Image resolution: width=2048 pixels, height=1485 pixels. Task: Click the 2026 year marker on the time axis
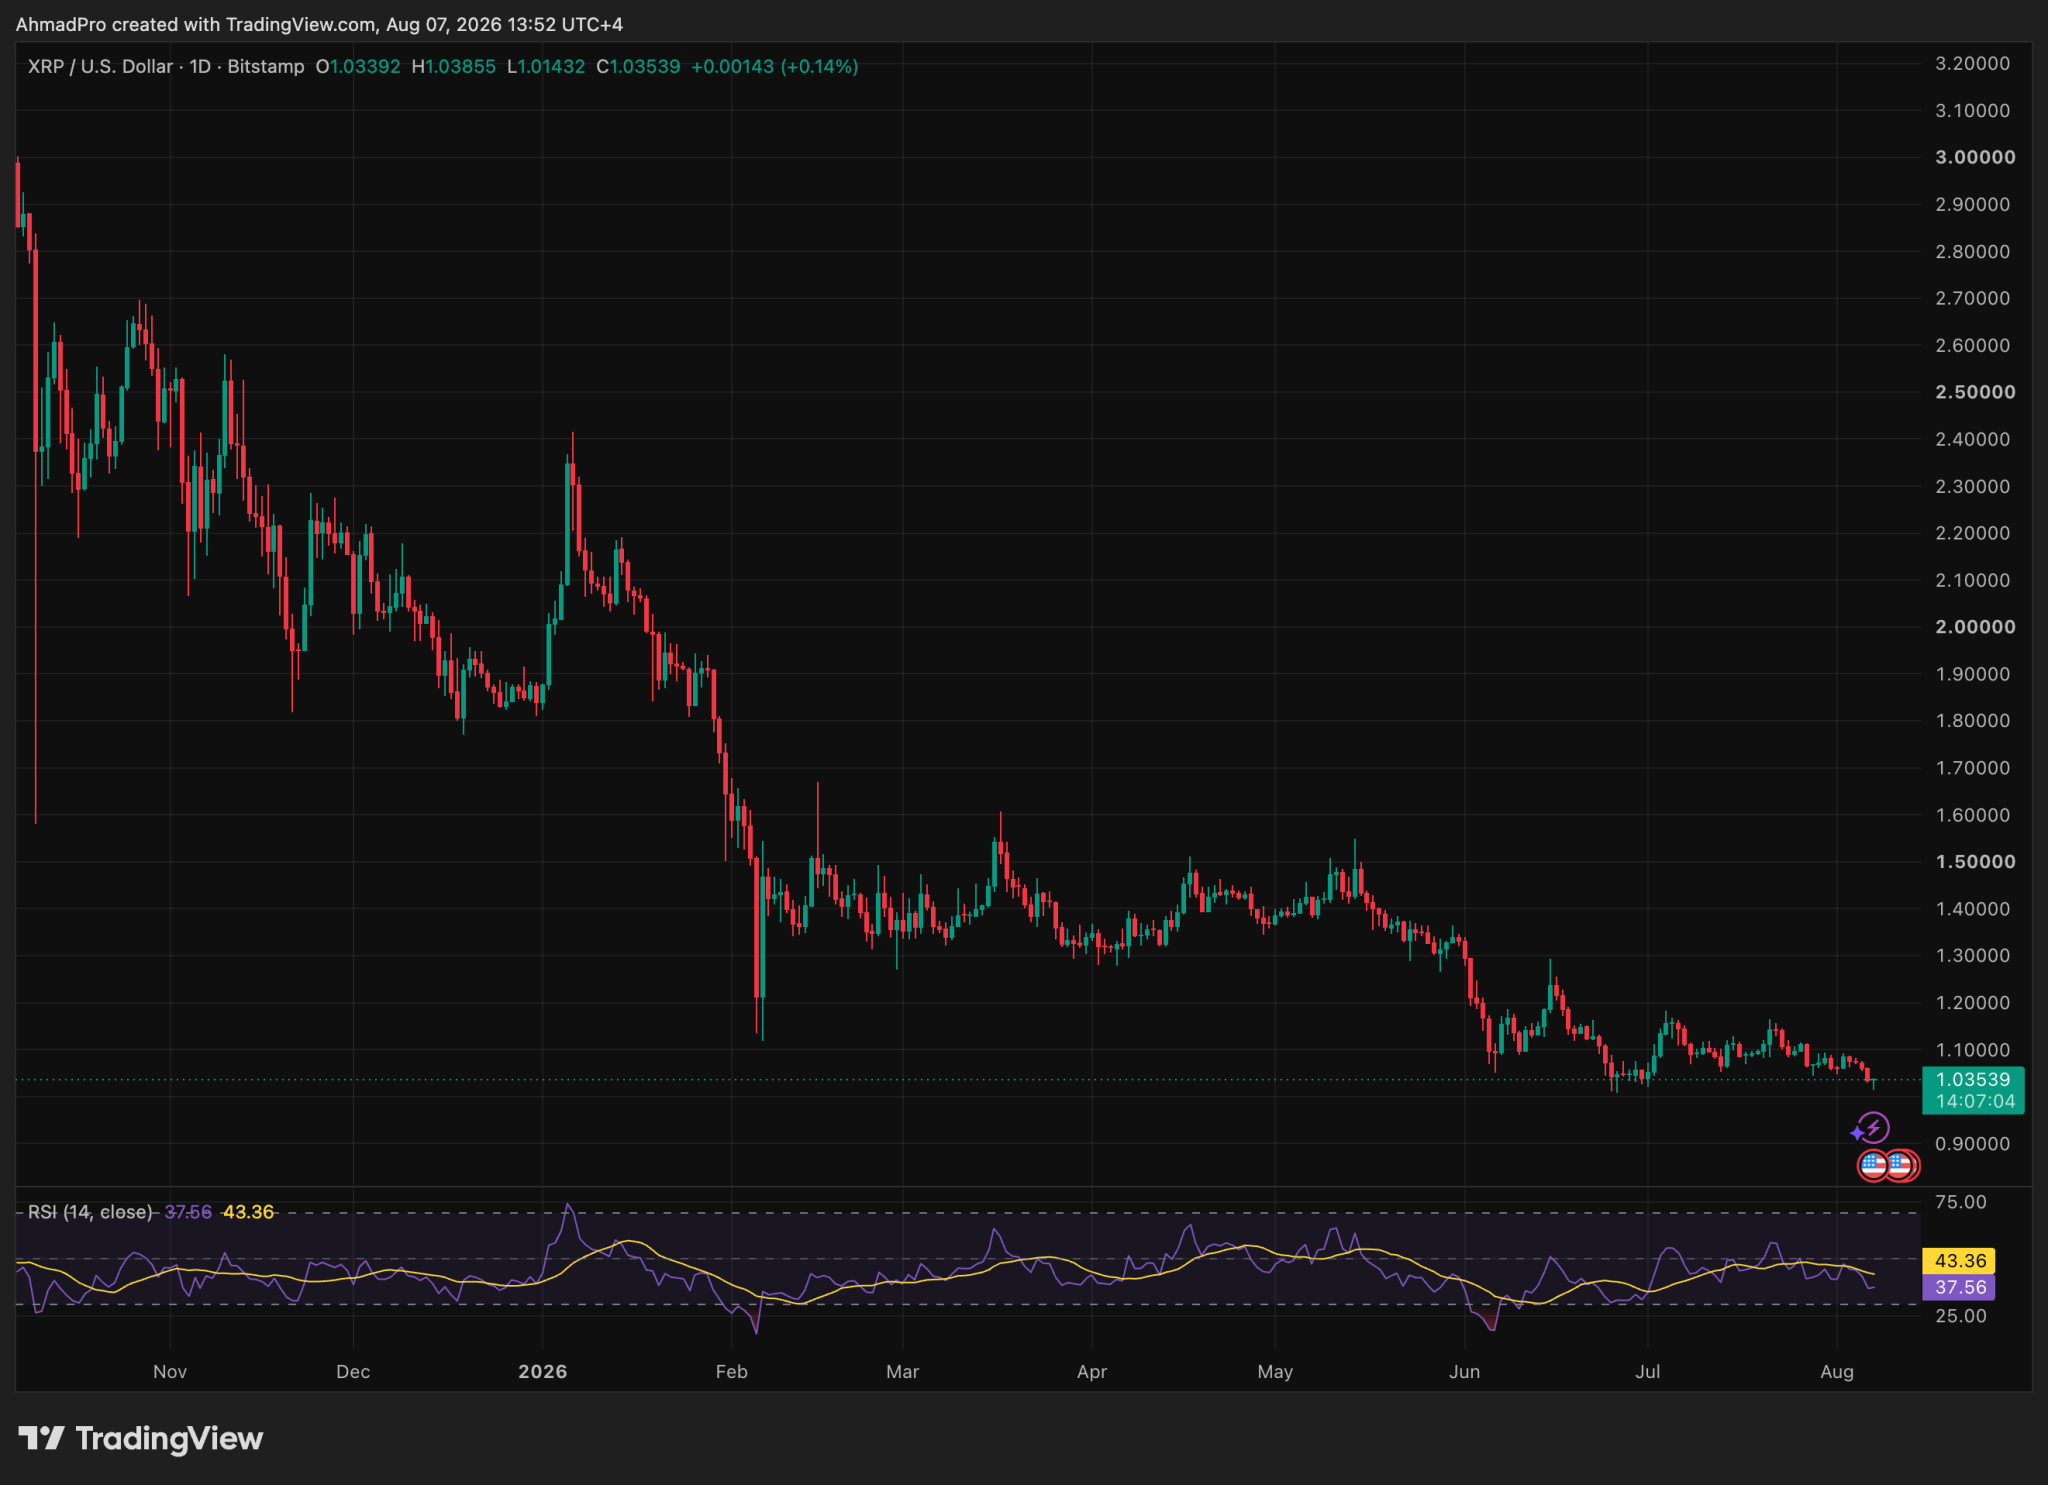[542, 1372]
